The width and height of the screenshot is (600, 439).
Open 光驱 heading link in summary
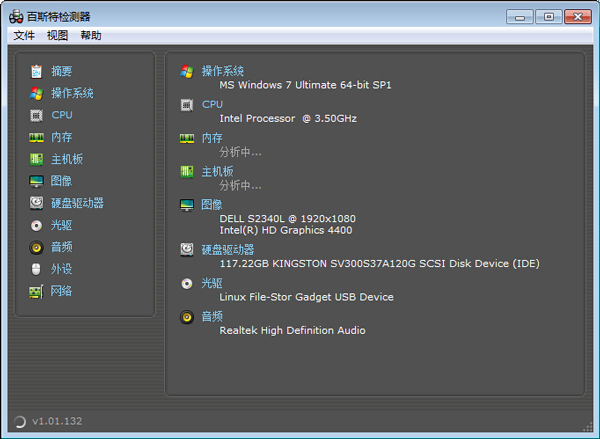[212, 283]
